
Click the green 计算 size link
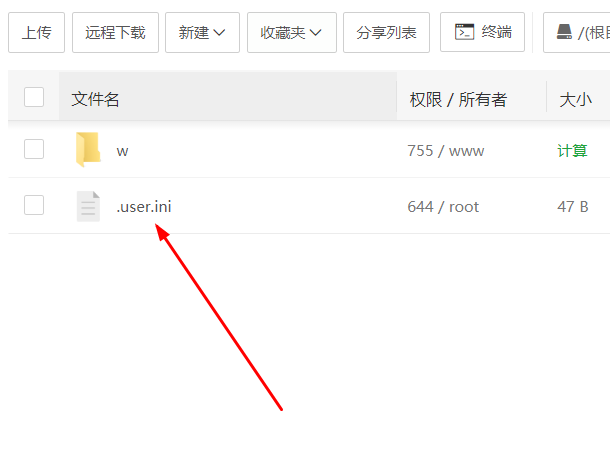pyautogui.click(x=572, y=151)
